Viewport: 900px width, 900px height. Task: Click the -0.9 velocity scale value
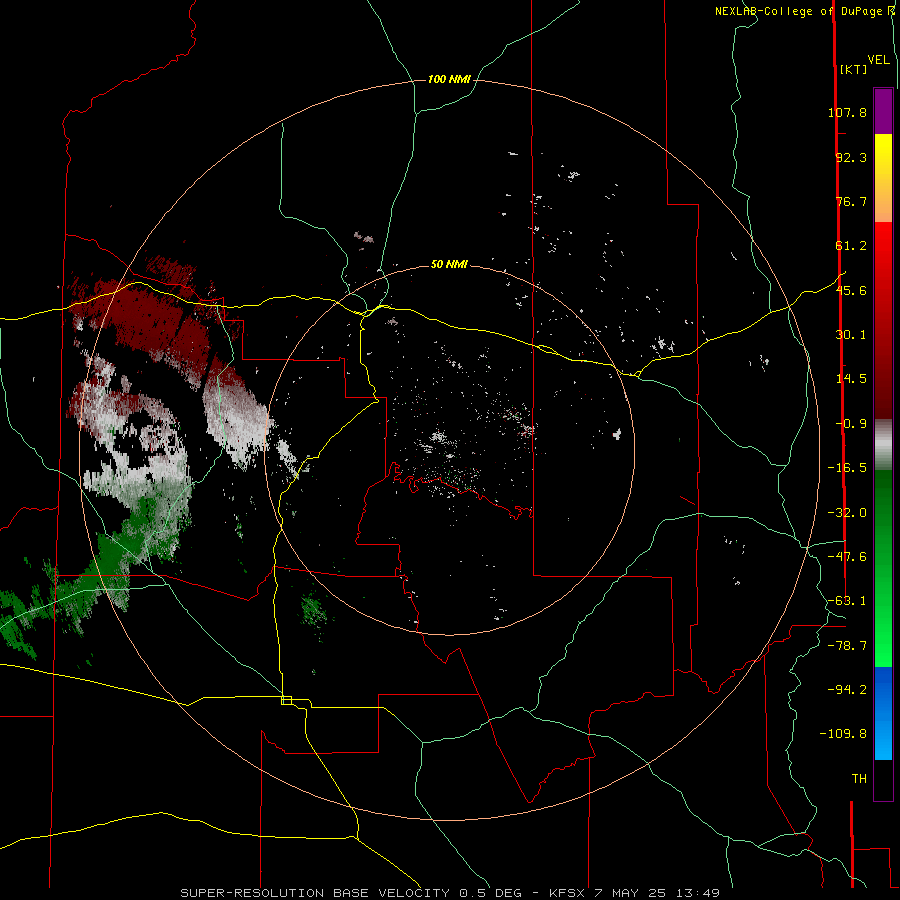pyautogui.click(x=851, y=424)
